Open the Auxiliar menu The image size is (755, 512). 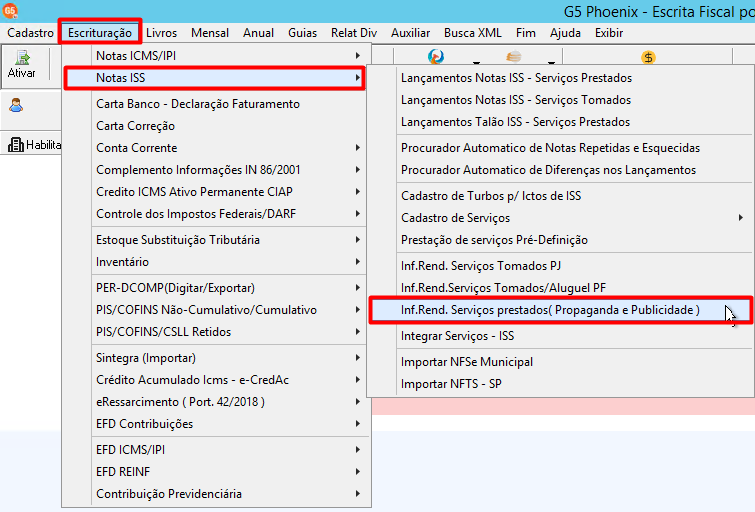click(x=410, y=33)
